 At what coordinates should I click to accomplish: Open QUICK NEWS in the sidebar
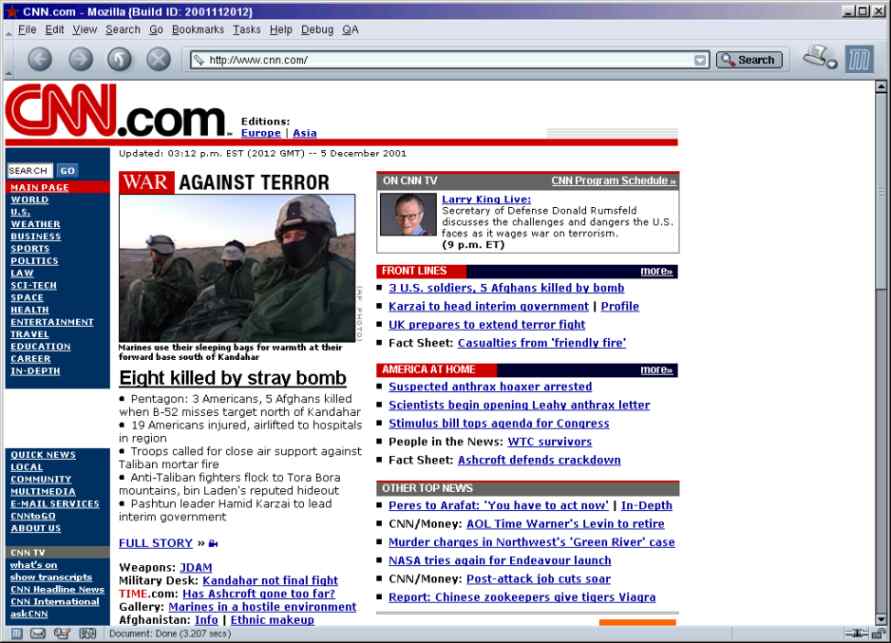(43, 454)
